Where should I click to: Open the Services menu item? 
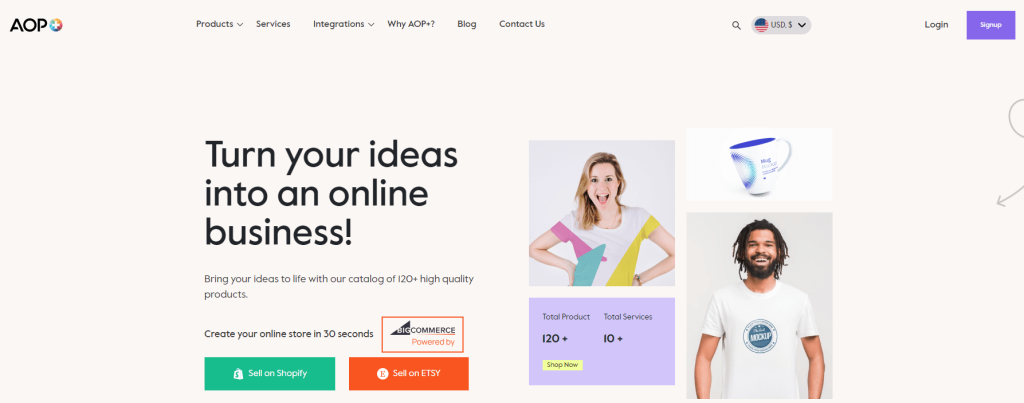coord(273,24)
